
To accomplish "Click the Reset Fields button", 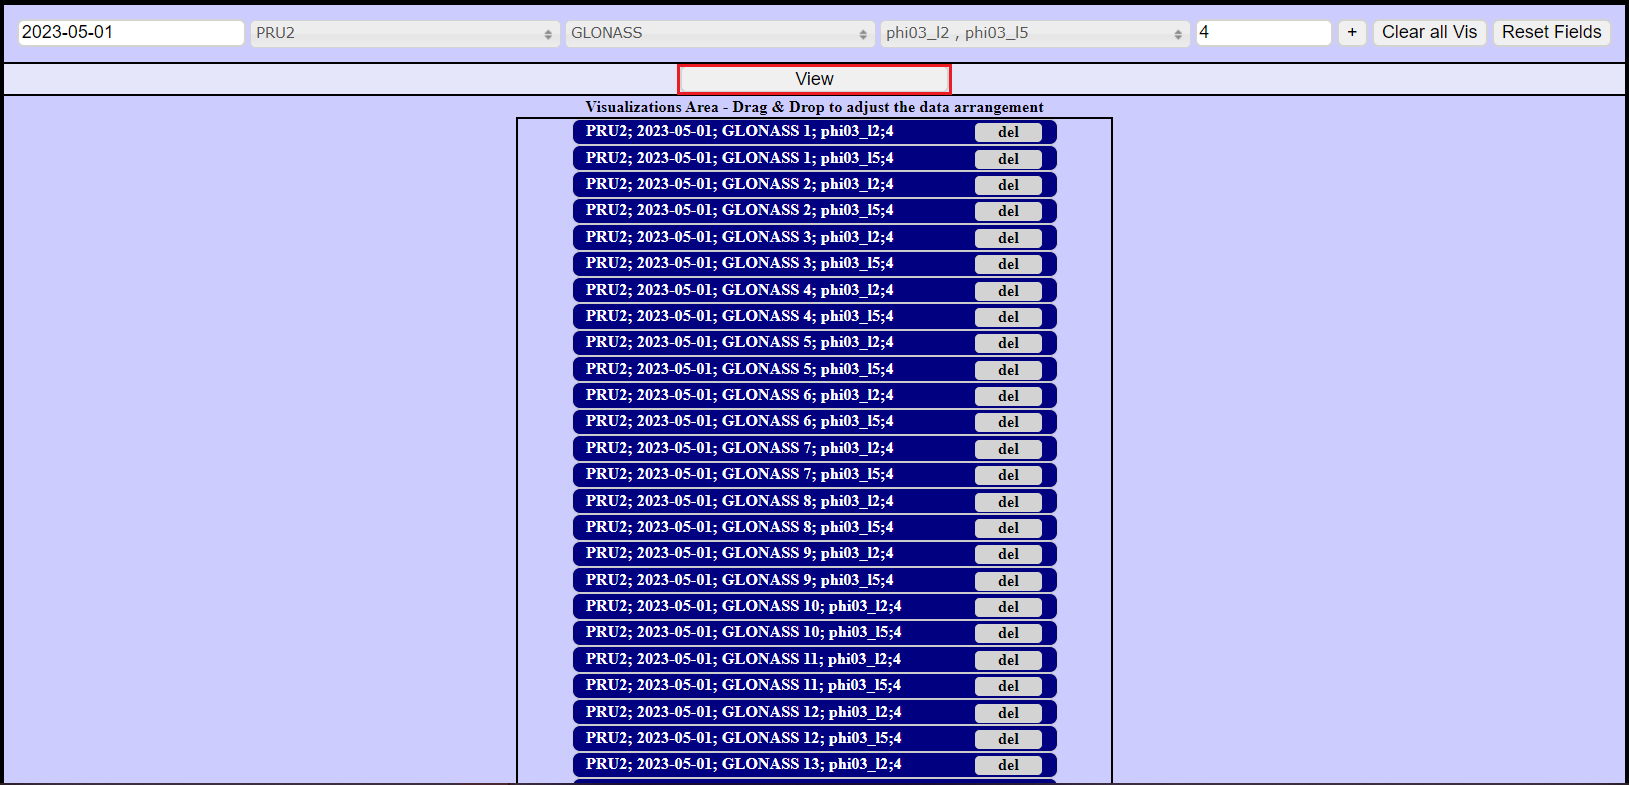I will point(1551,32).
